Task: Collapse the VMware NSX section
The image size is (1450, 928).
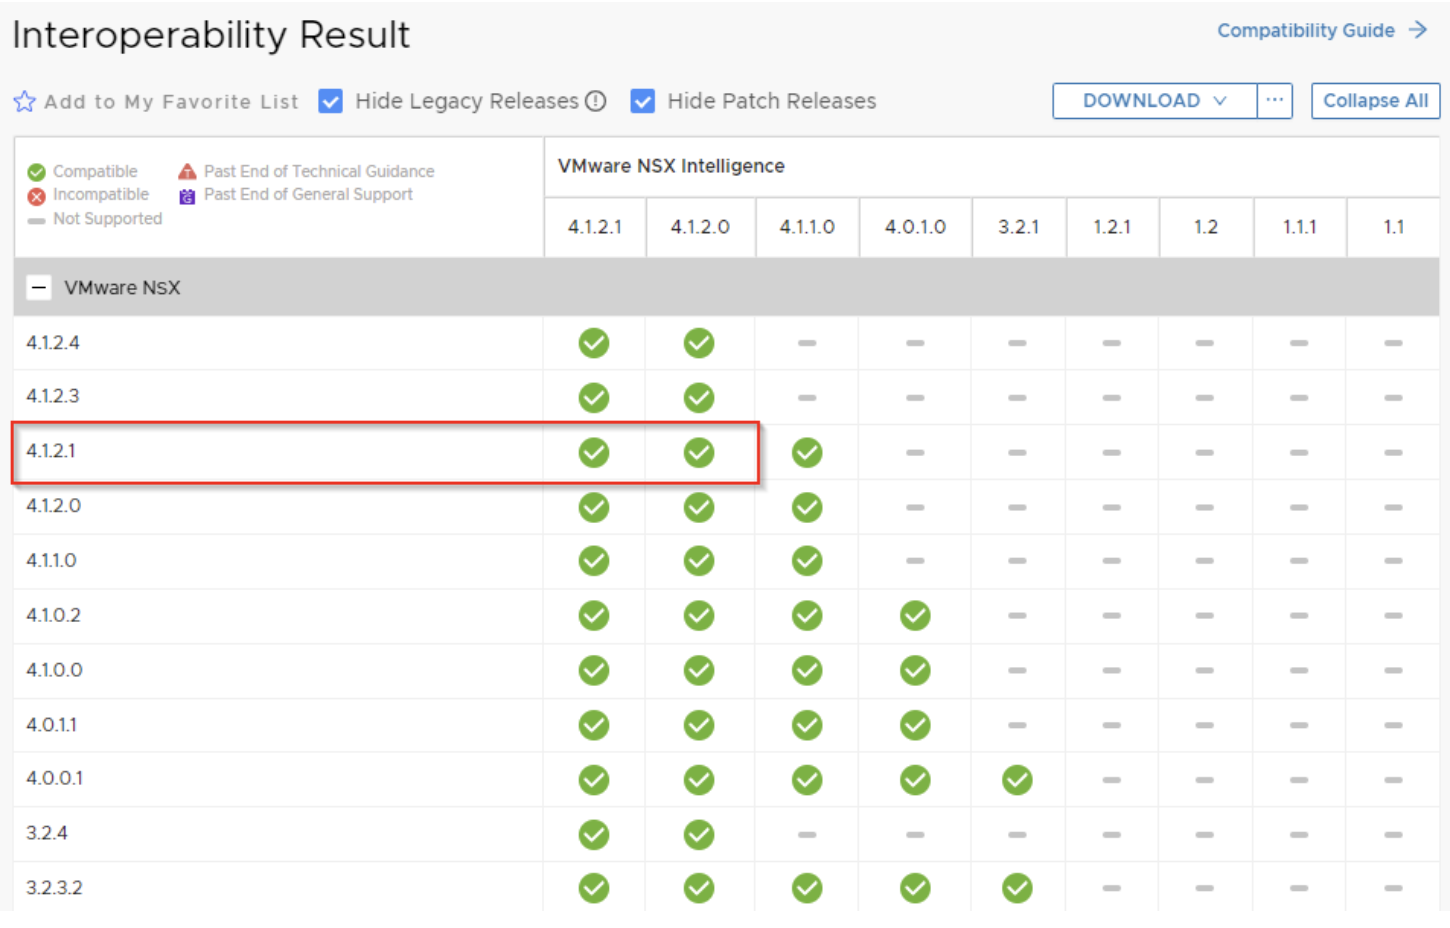Action: click(x=39, y=288)
